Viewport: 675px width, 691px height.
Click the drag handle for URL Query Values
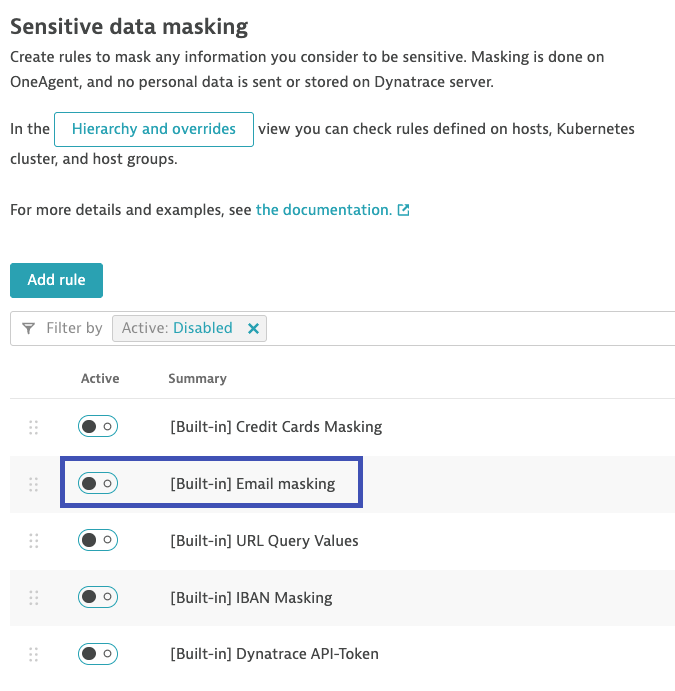coord(33,541)
